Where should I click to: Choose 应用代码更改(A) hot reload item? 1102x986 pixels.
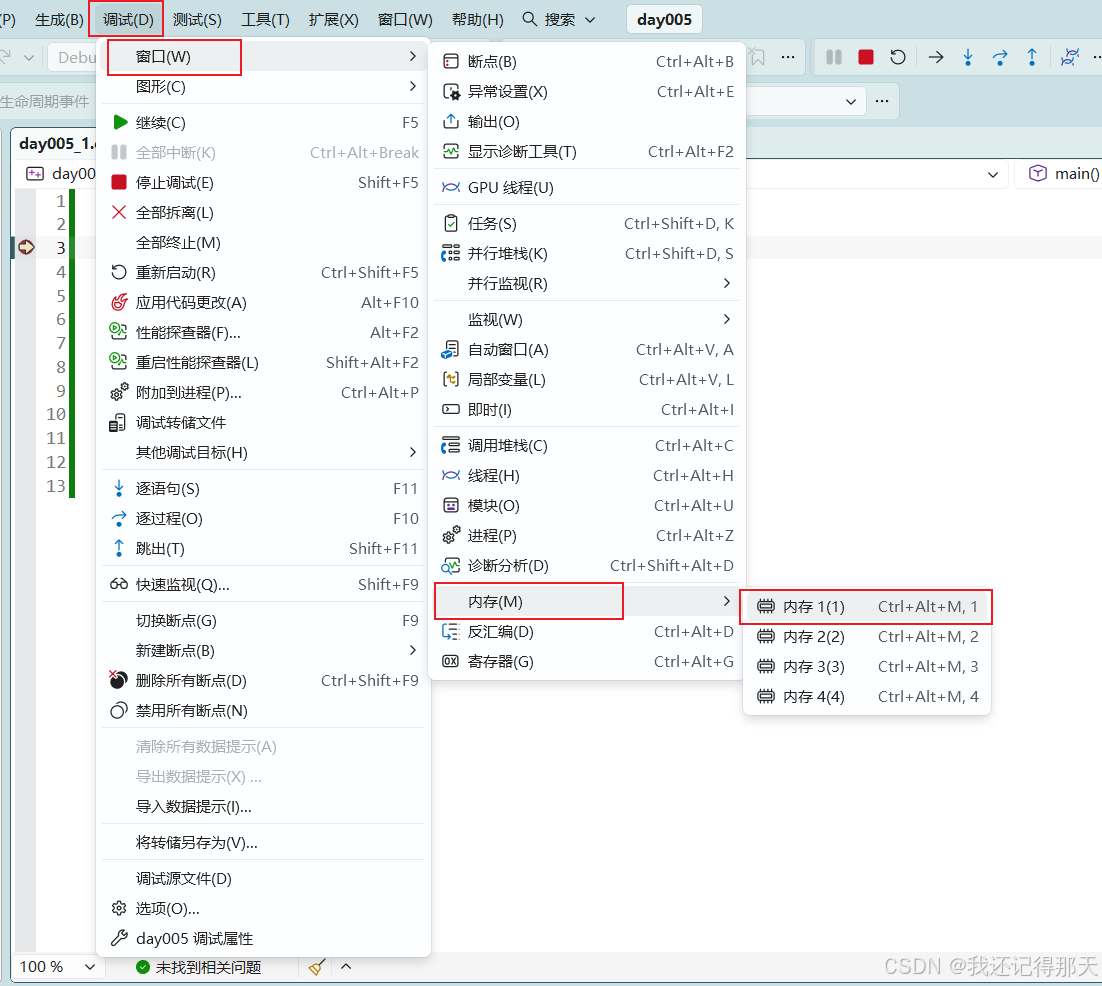(x=264, y=302)
